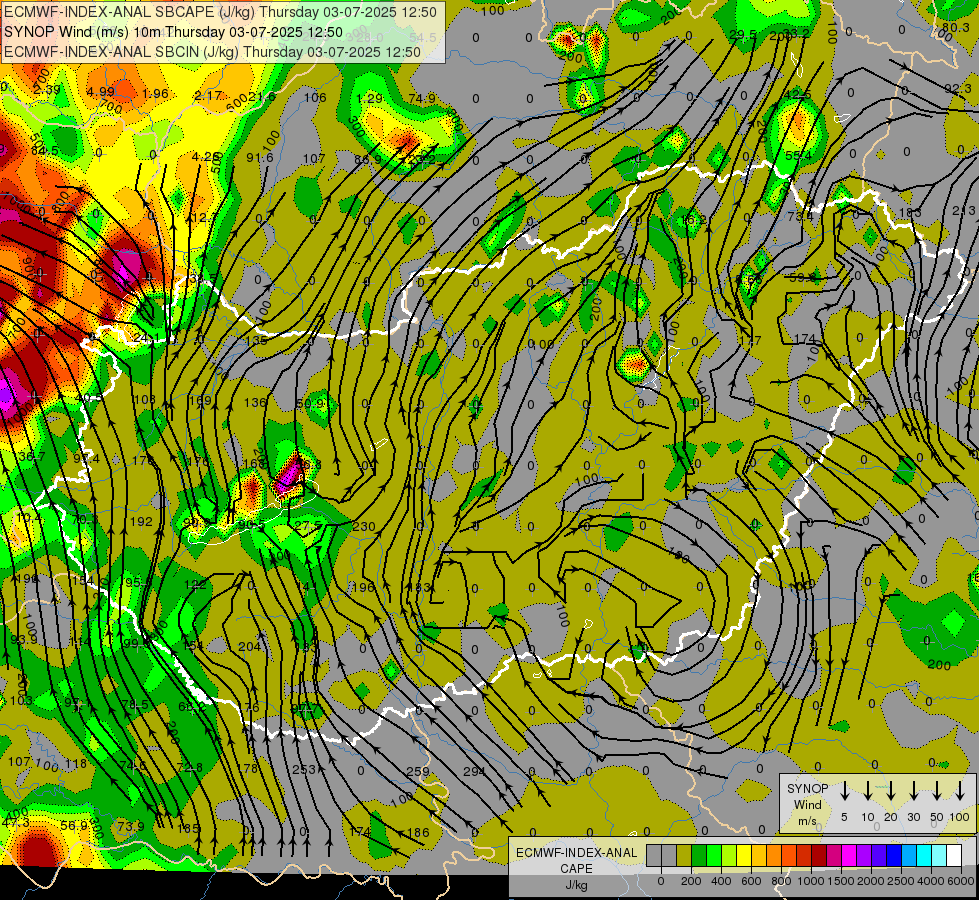Click the map value 169
The height and width of the screenshot is (900, 979).
[200, 400]
